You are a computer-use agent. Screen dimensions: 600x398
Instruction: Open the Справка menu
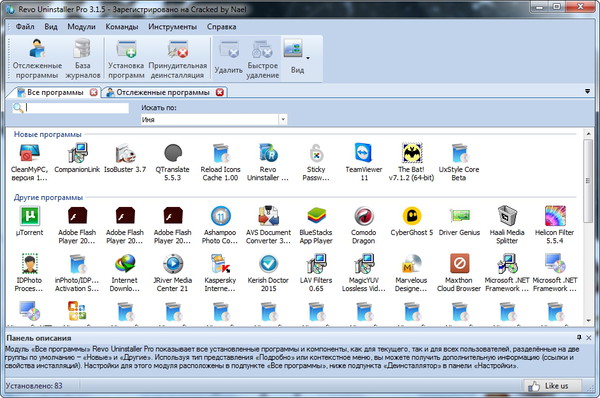[222, 27]
